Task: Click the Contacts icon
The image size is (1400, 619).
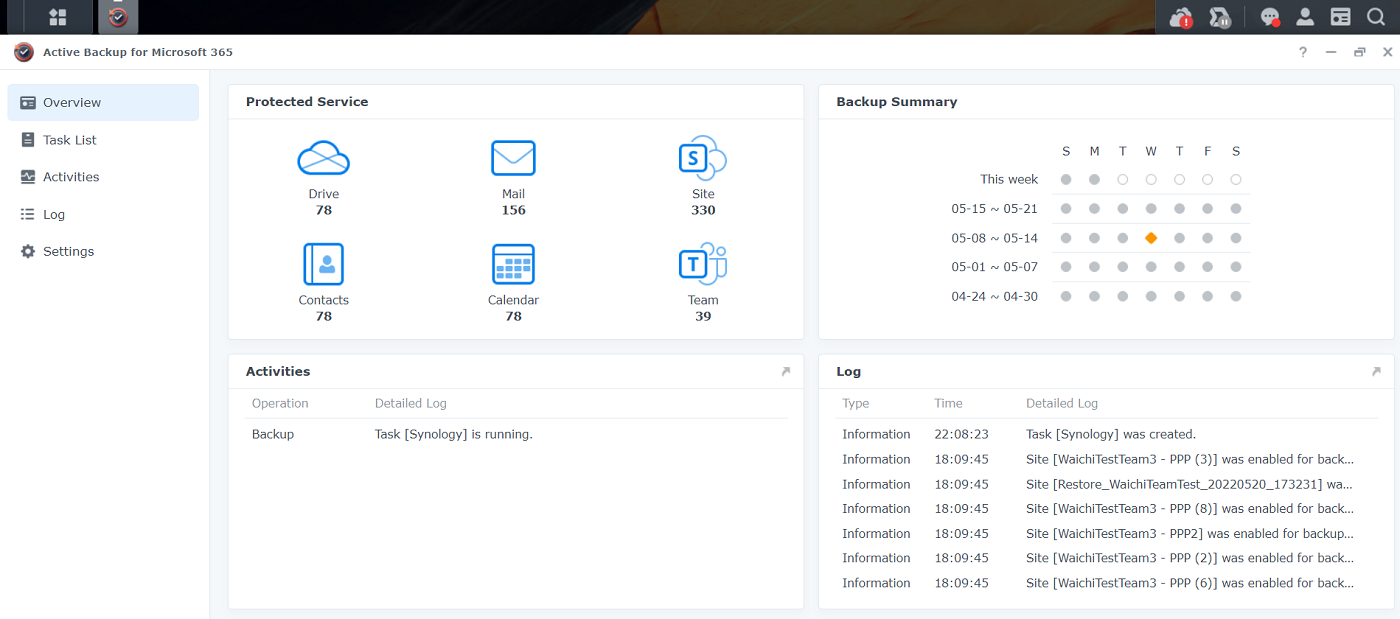Action: coord(323,264)
